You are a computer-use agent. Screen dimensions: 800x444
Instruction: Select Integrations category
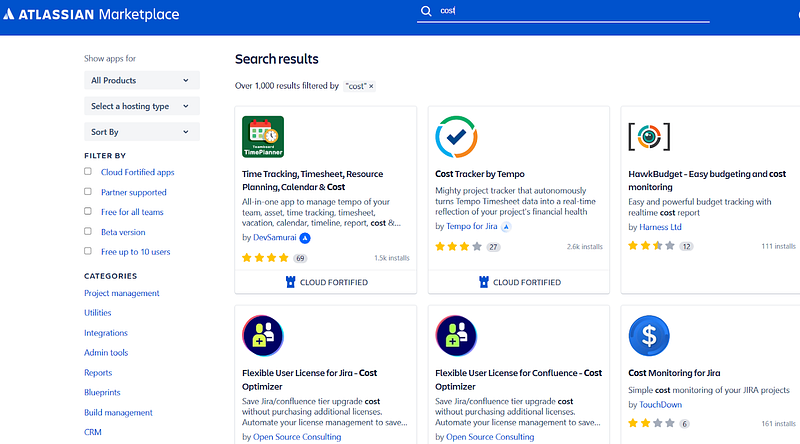pyautogui.click(x=106, y=333)
